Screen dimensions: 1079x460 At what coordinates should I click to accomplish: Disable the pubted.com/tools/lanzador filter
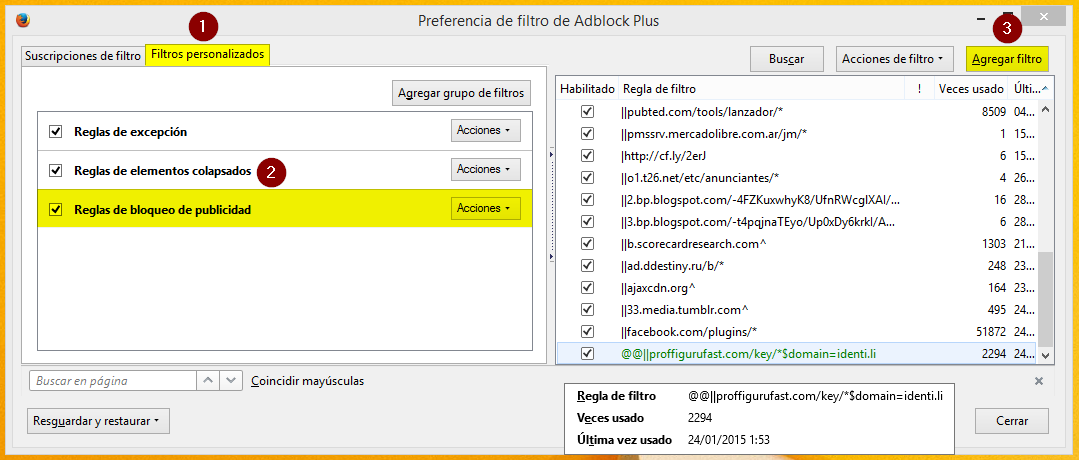[587, 112]
